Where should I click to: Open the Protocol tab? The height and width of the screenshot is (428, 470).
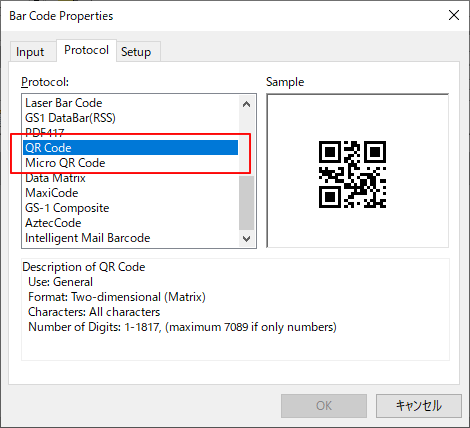(86, 50)
